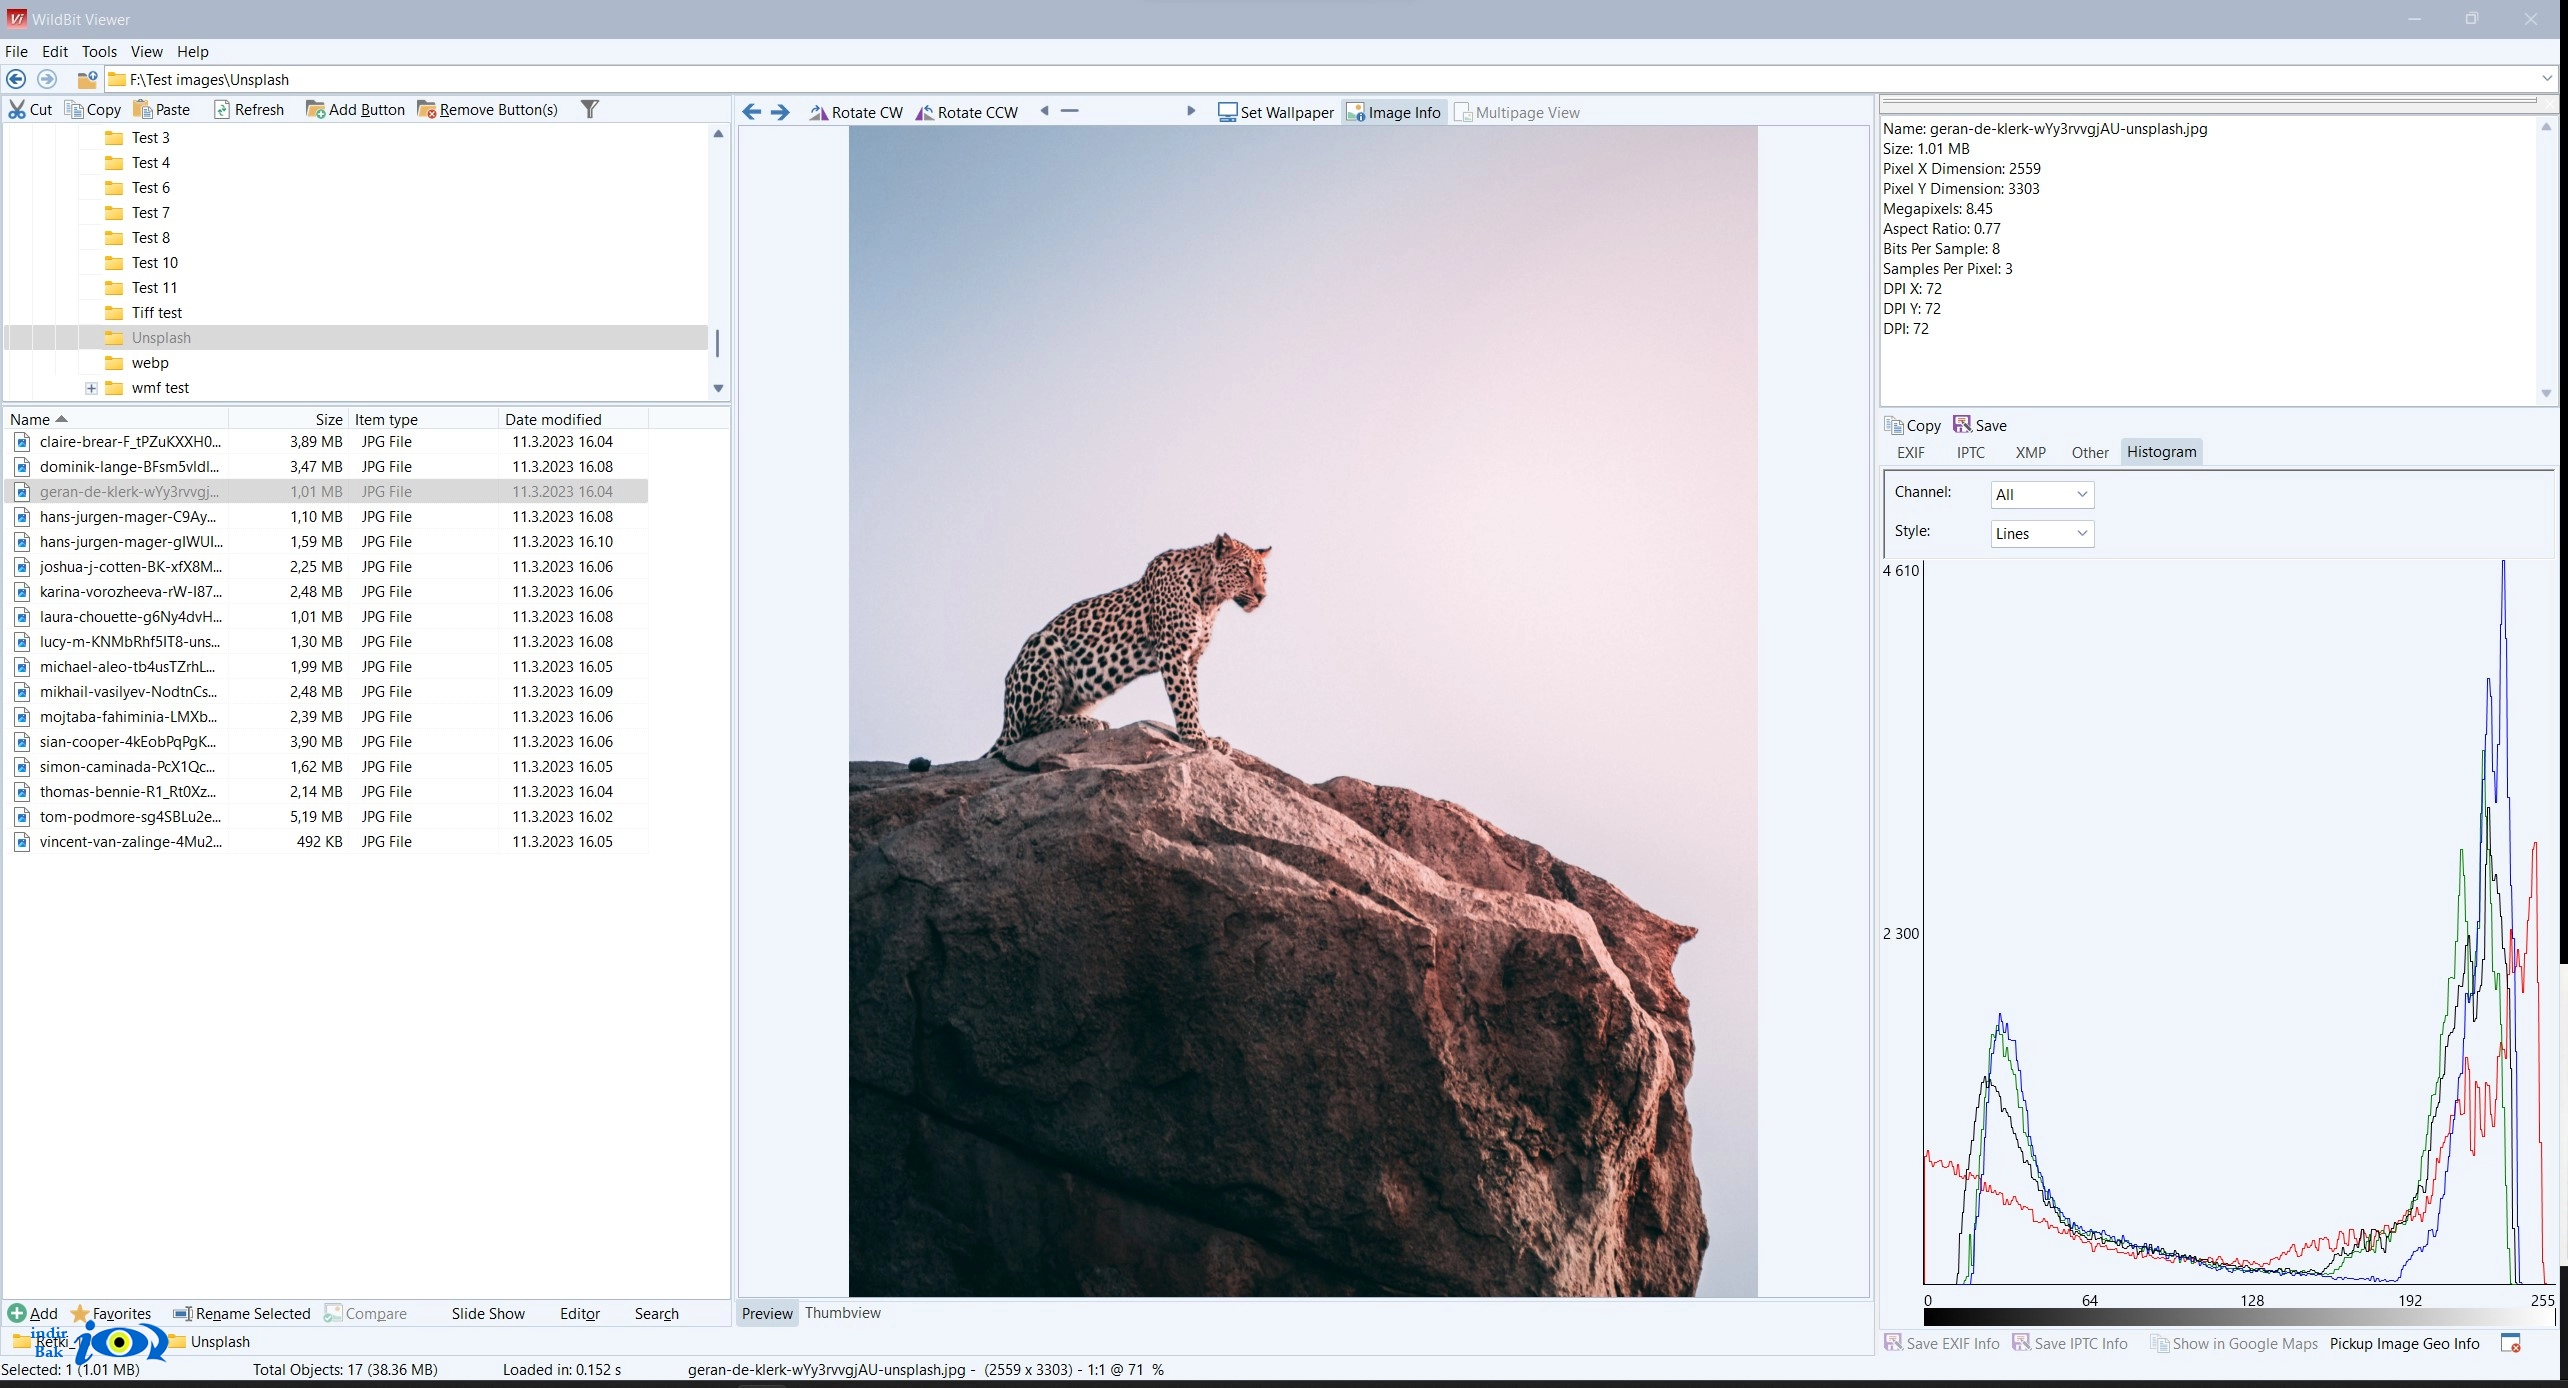
Task: Open Favorites with the star icon
Action: (111, 1313)
